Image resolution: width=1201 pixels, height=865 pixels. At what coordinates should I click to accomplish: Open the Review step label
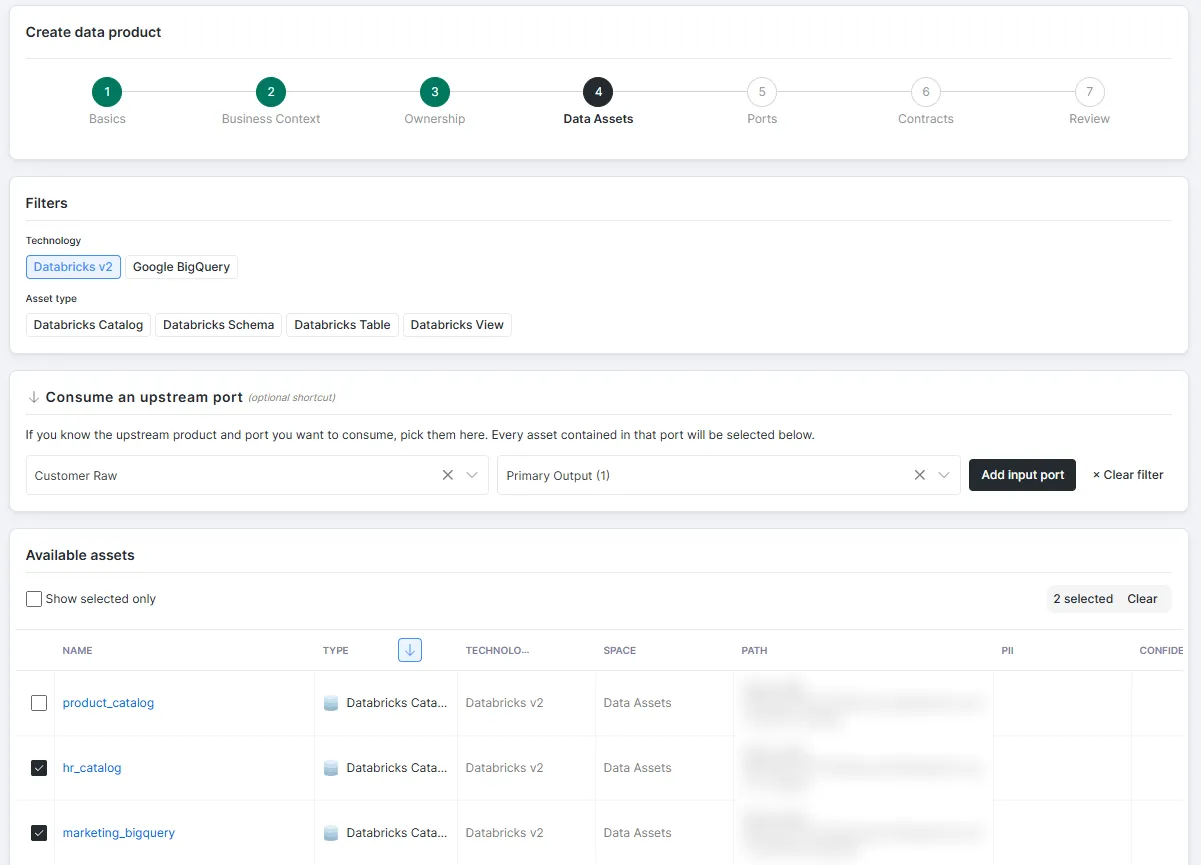[x=1089, y=119]
